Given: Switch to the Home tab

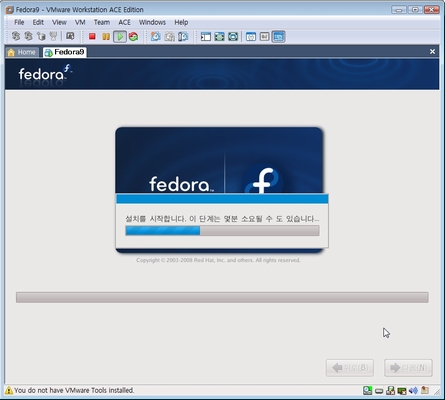Looking at the screenshot, I should [22, 52].
